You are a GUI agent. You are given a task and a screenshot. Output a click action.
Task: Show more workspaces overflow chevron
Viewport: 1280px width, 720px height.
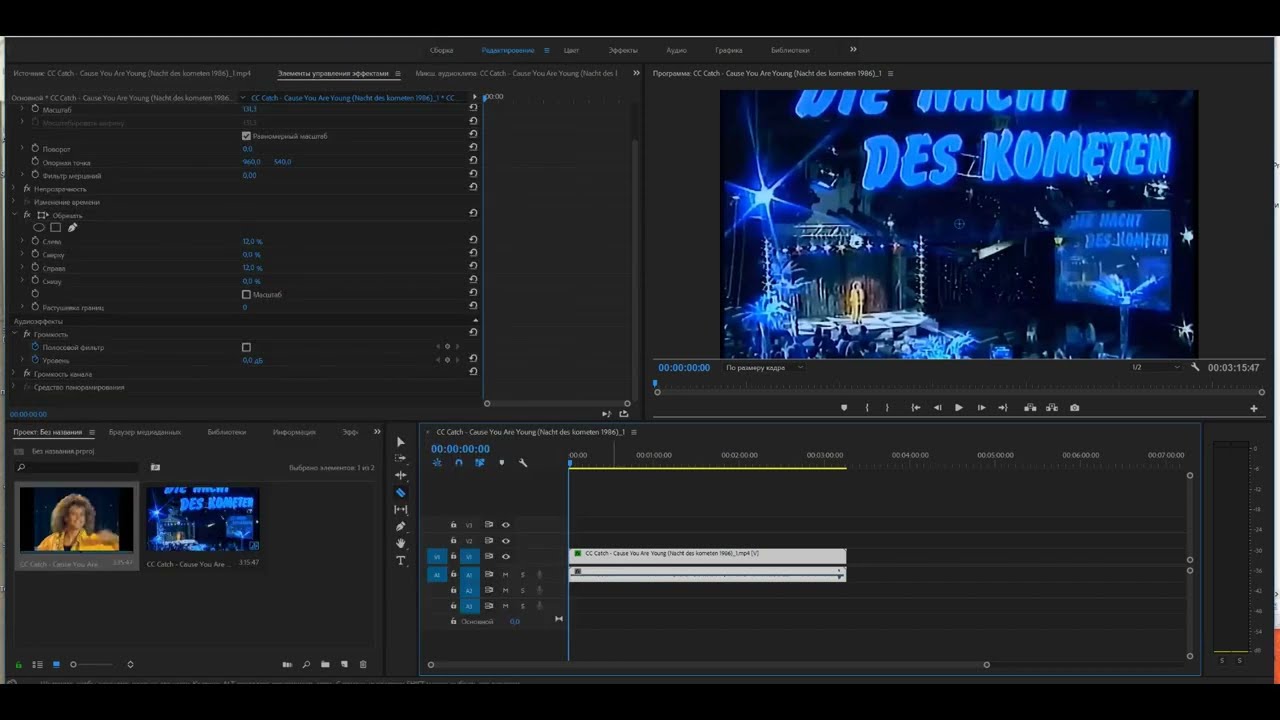pyautogui.click(x=853, y=49)
